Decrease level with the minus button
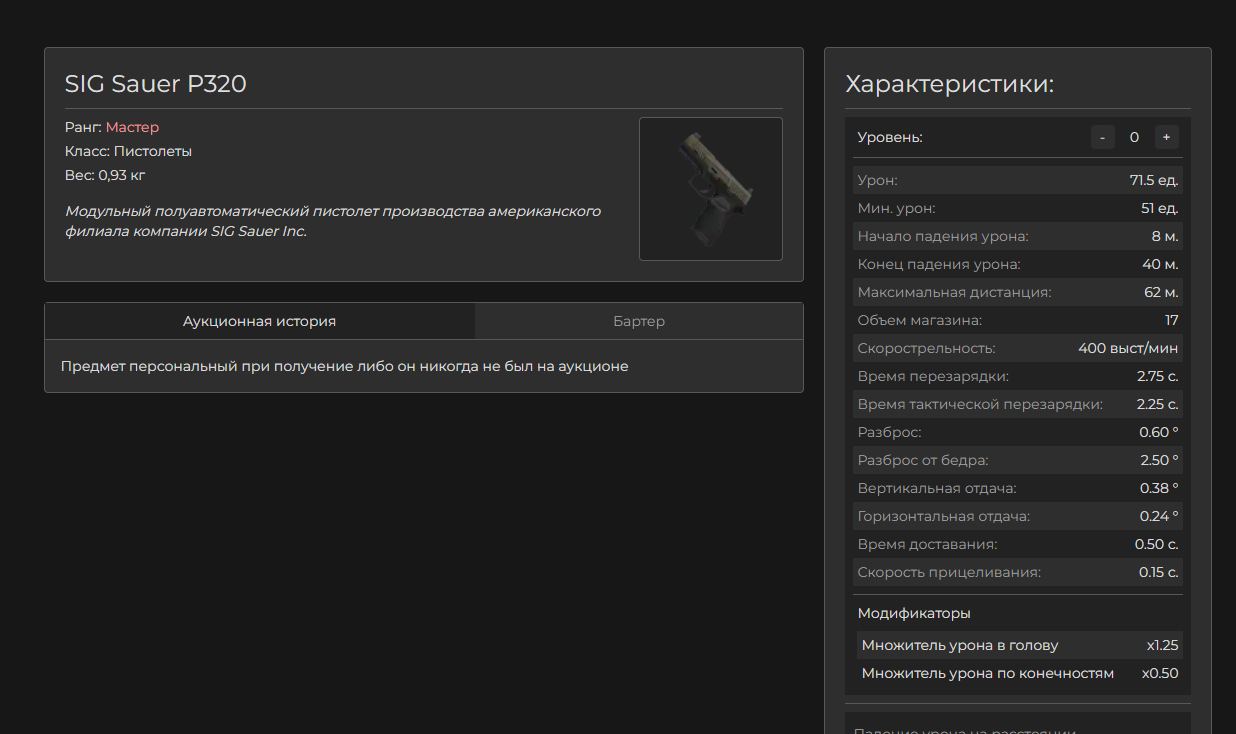1236x734 pixels. [x=1102, y=137]
